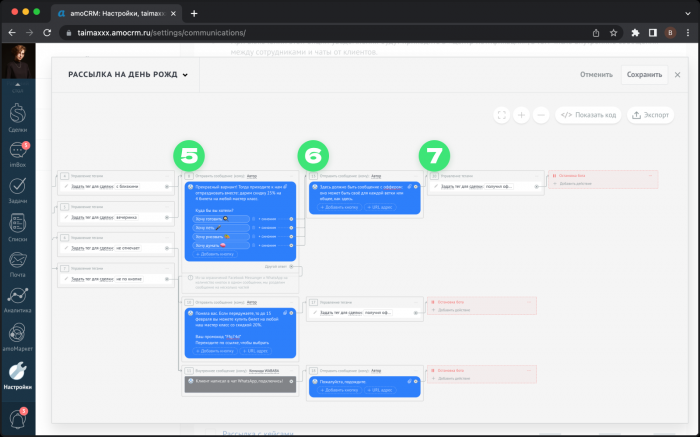This screenshot has width=700, height=437.
Task: Click Отменить to discard changes
Action: point(596,74)
